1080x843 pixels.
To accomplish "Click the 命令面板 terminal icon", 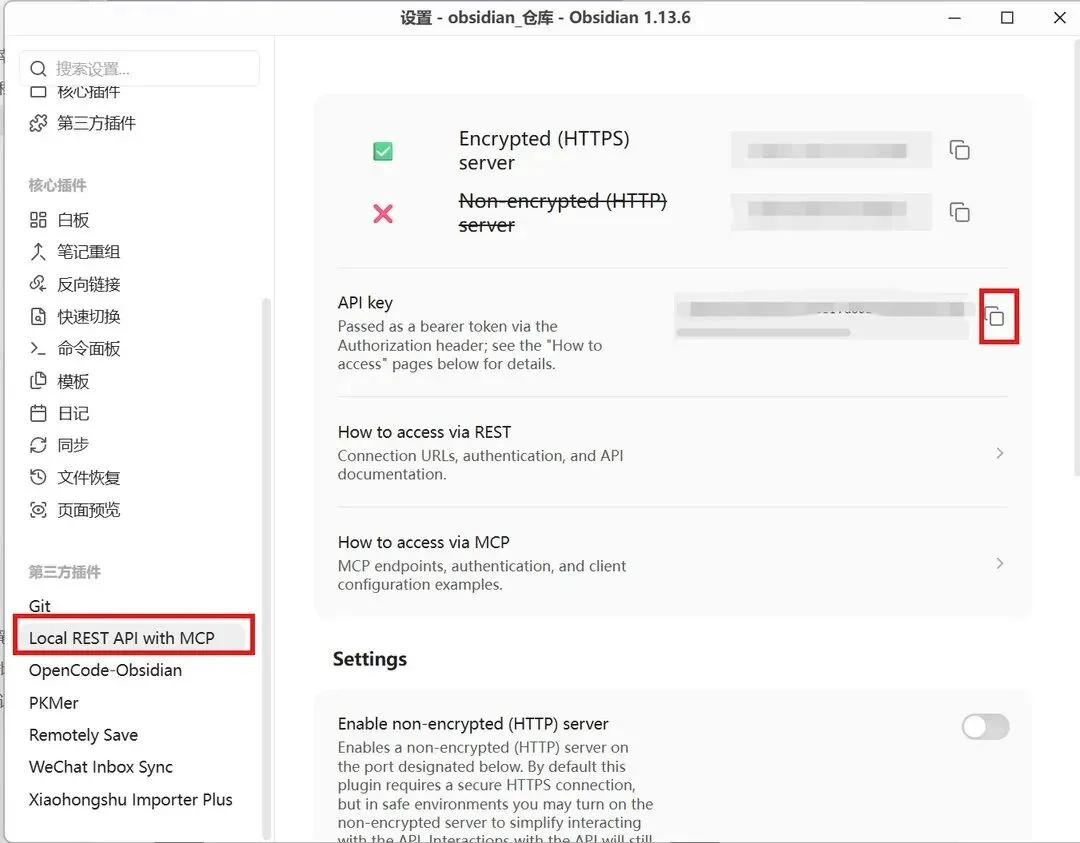I will pyautogui.click(x=39, y=348).
